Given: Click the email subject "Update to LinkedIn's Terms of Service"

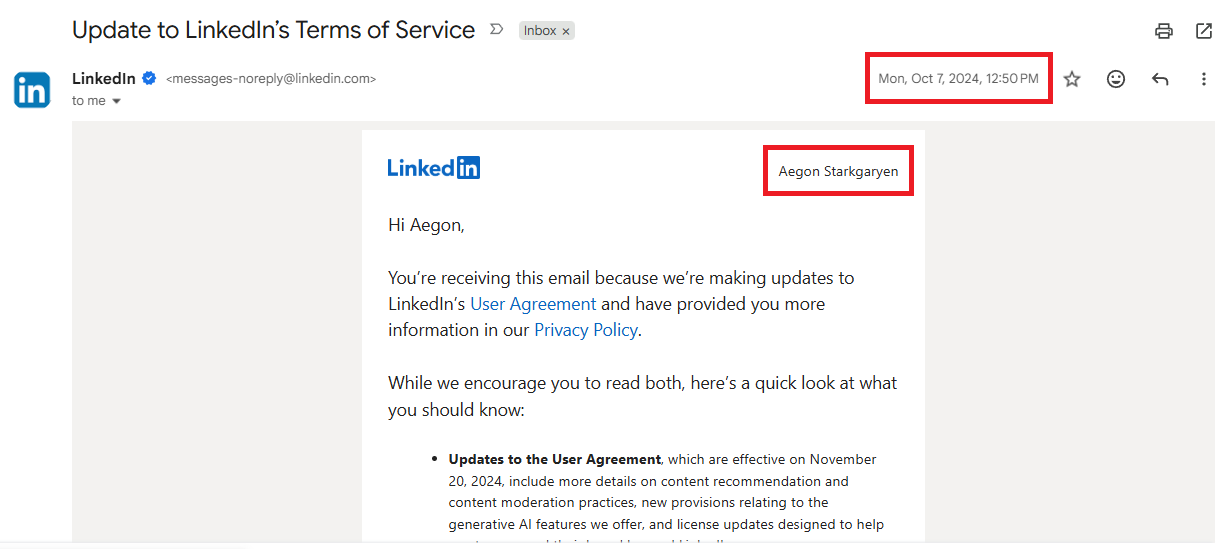Looking at the screenshot, I should [273, 30].
